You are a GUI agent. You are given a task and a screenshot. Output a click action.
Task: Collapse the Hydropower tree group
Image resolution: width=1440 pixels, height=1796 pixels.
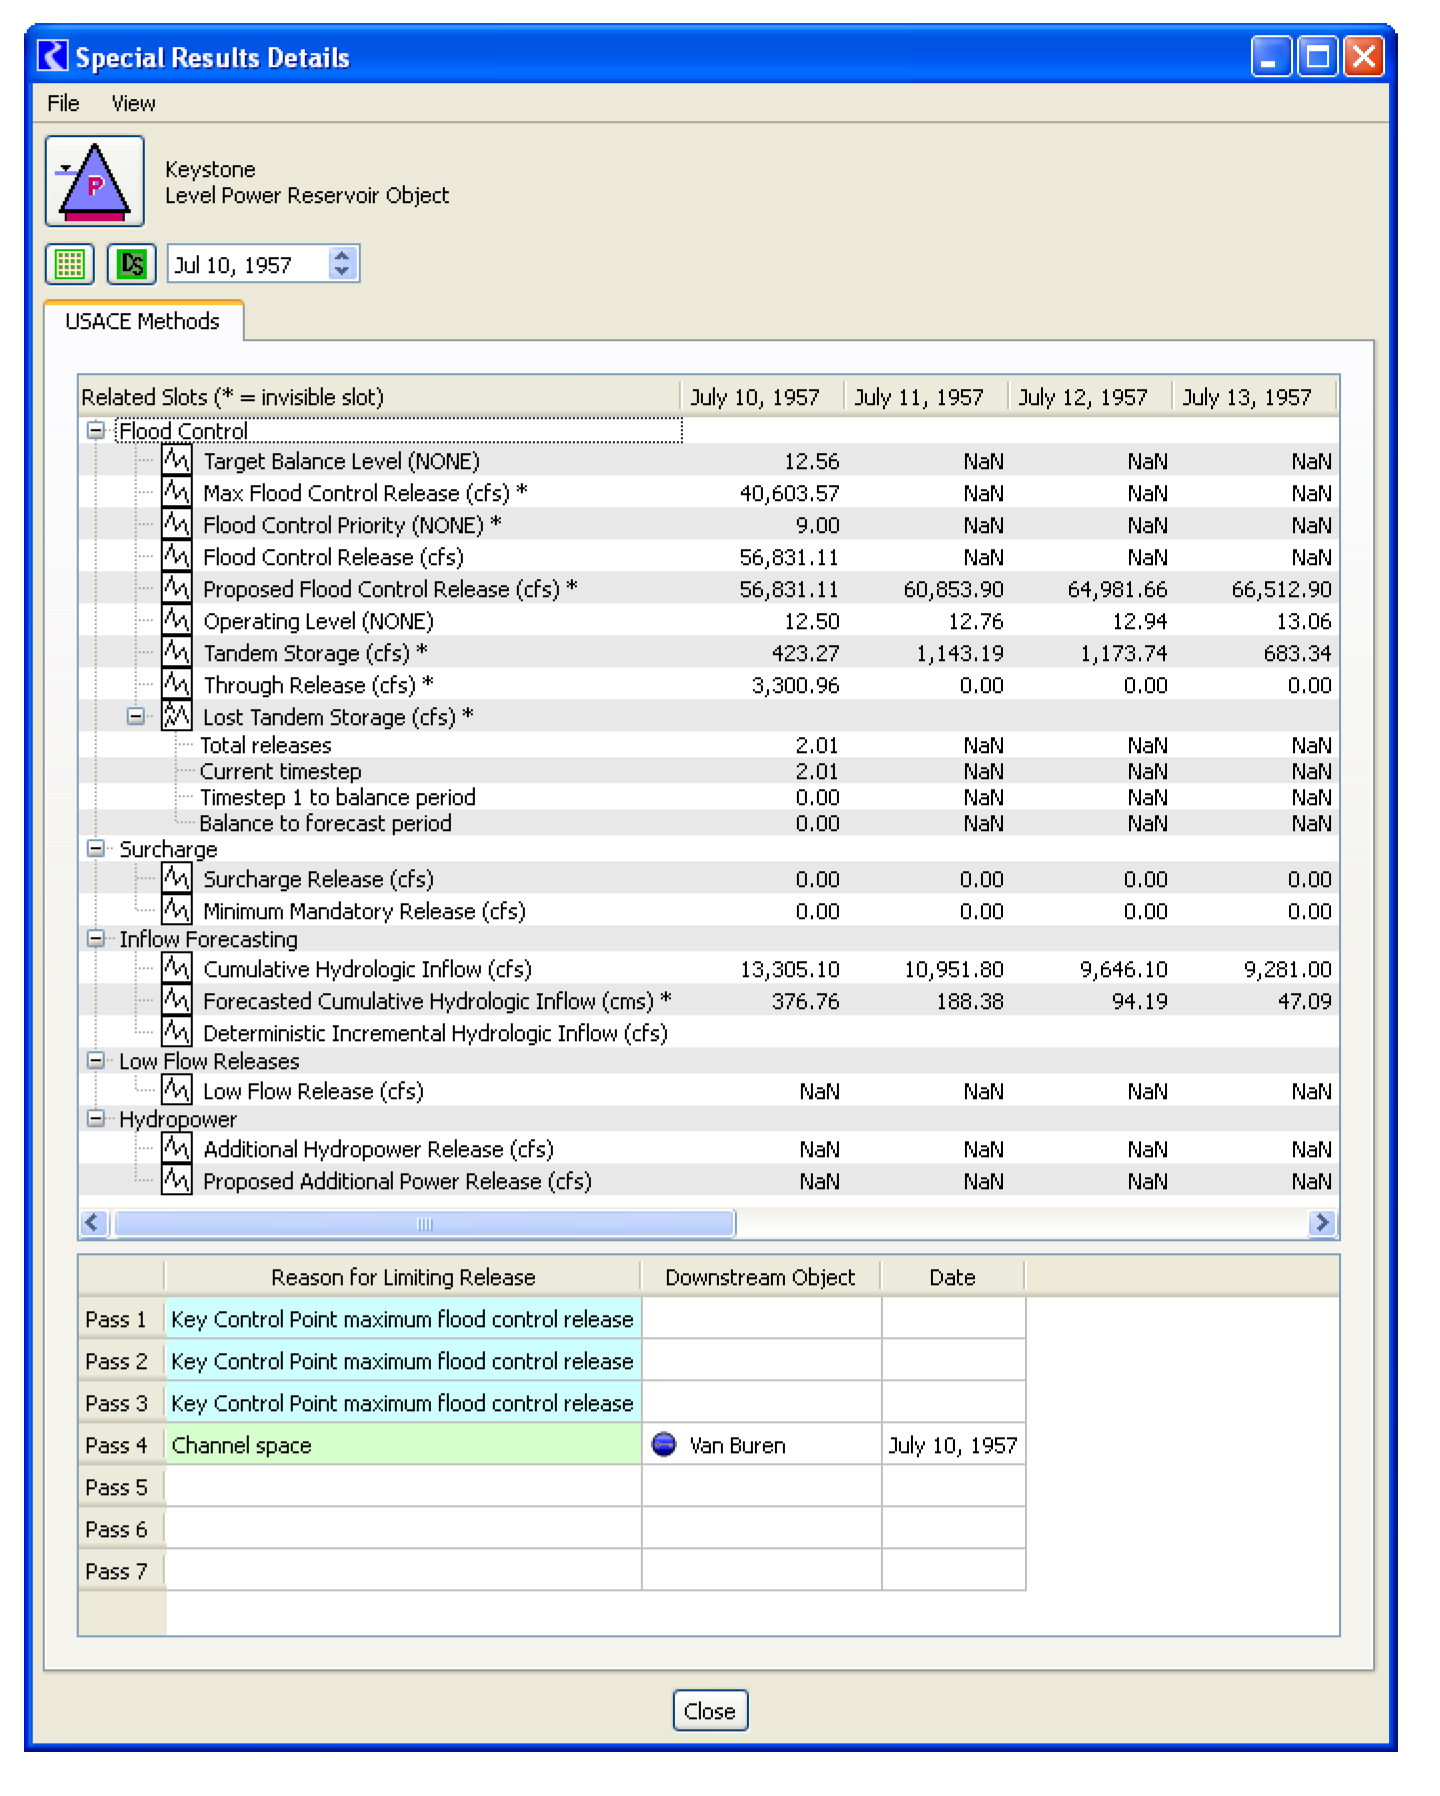click(96, 1119)
